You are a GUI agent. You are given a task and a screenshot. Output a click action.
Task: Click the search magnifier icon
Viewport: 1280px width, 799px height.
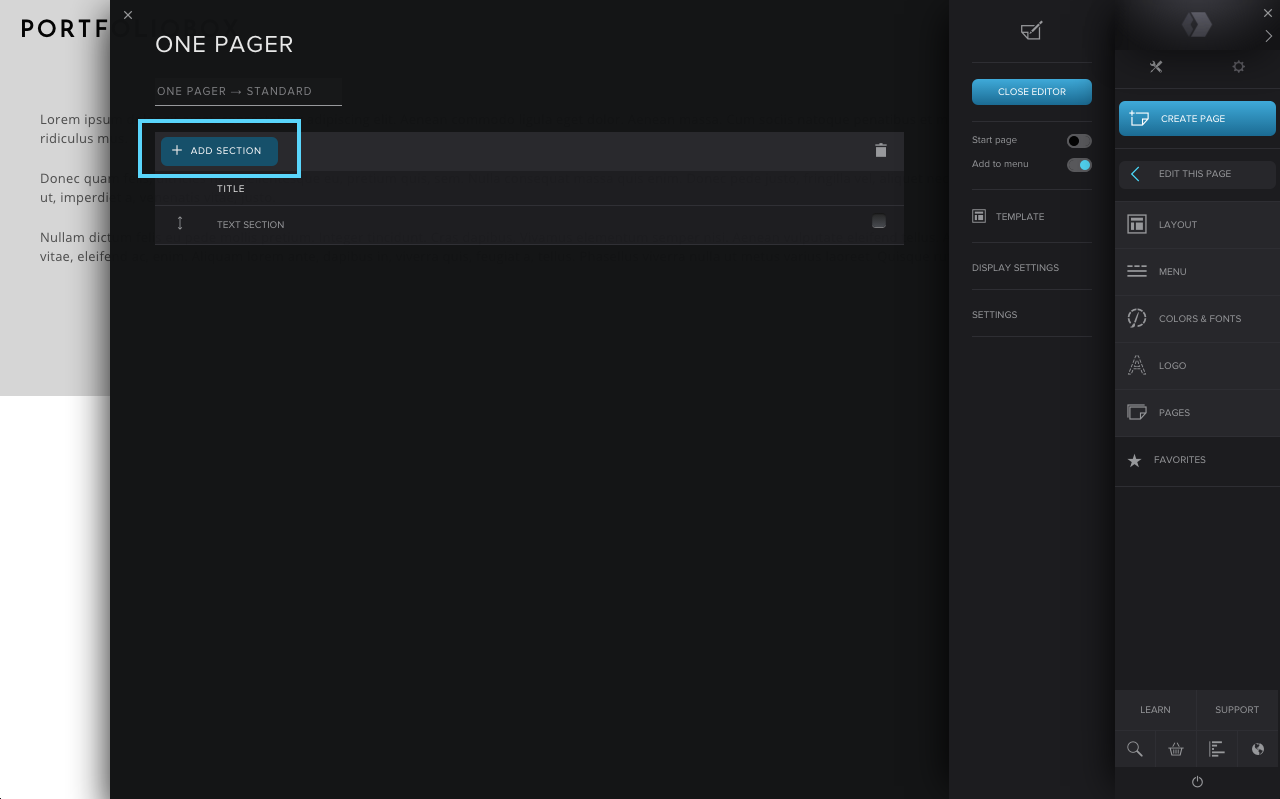[1135, 749]
